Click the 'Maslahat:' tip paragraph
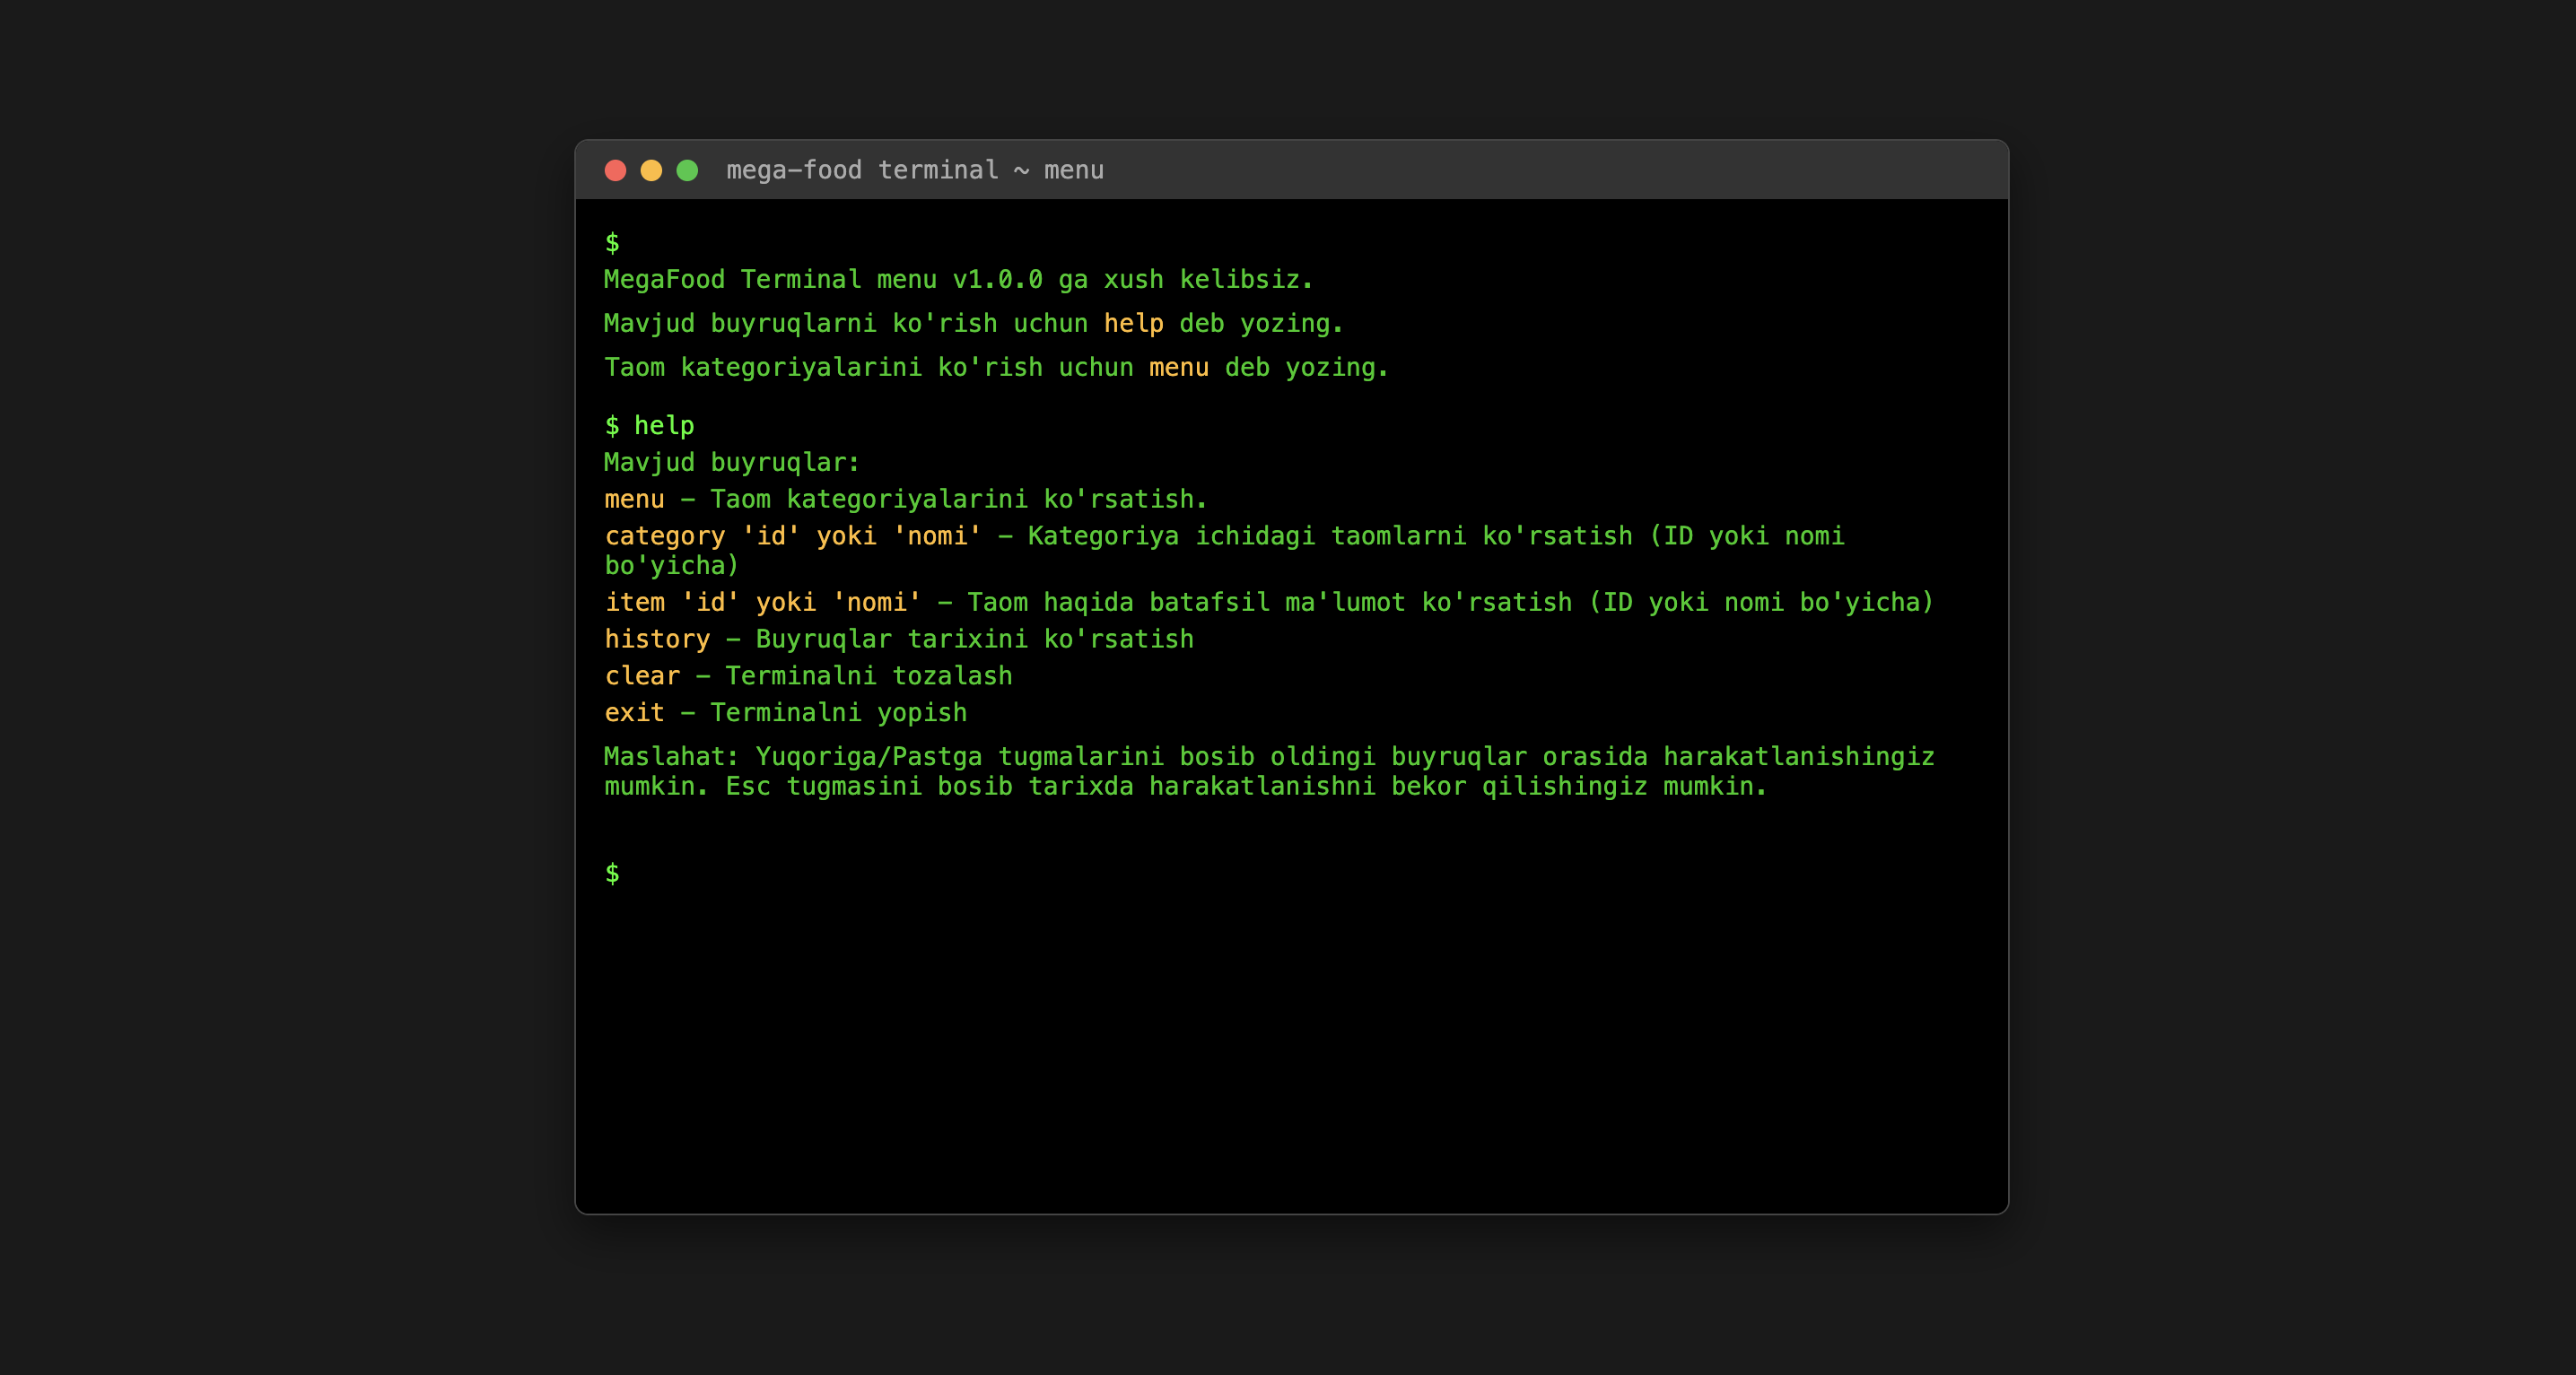Image resolution: width=2576 pixels, height=1375 pixels. coord(1269,771)
